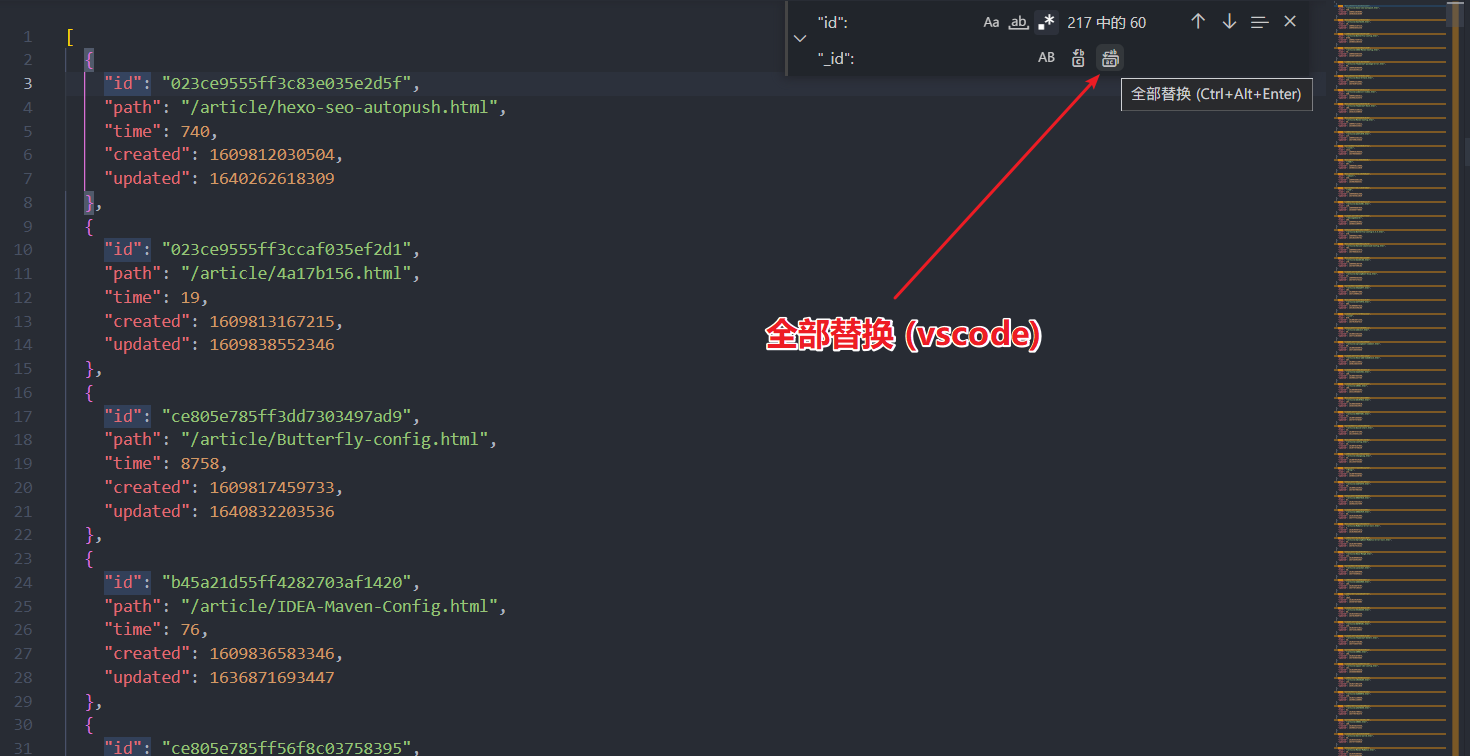Disable the Use Regular Expression toggle
Viewport: 1470px width, 756px height.
tap(1046, 22)
